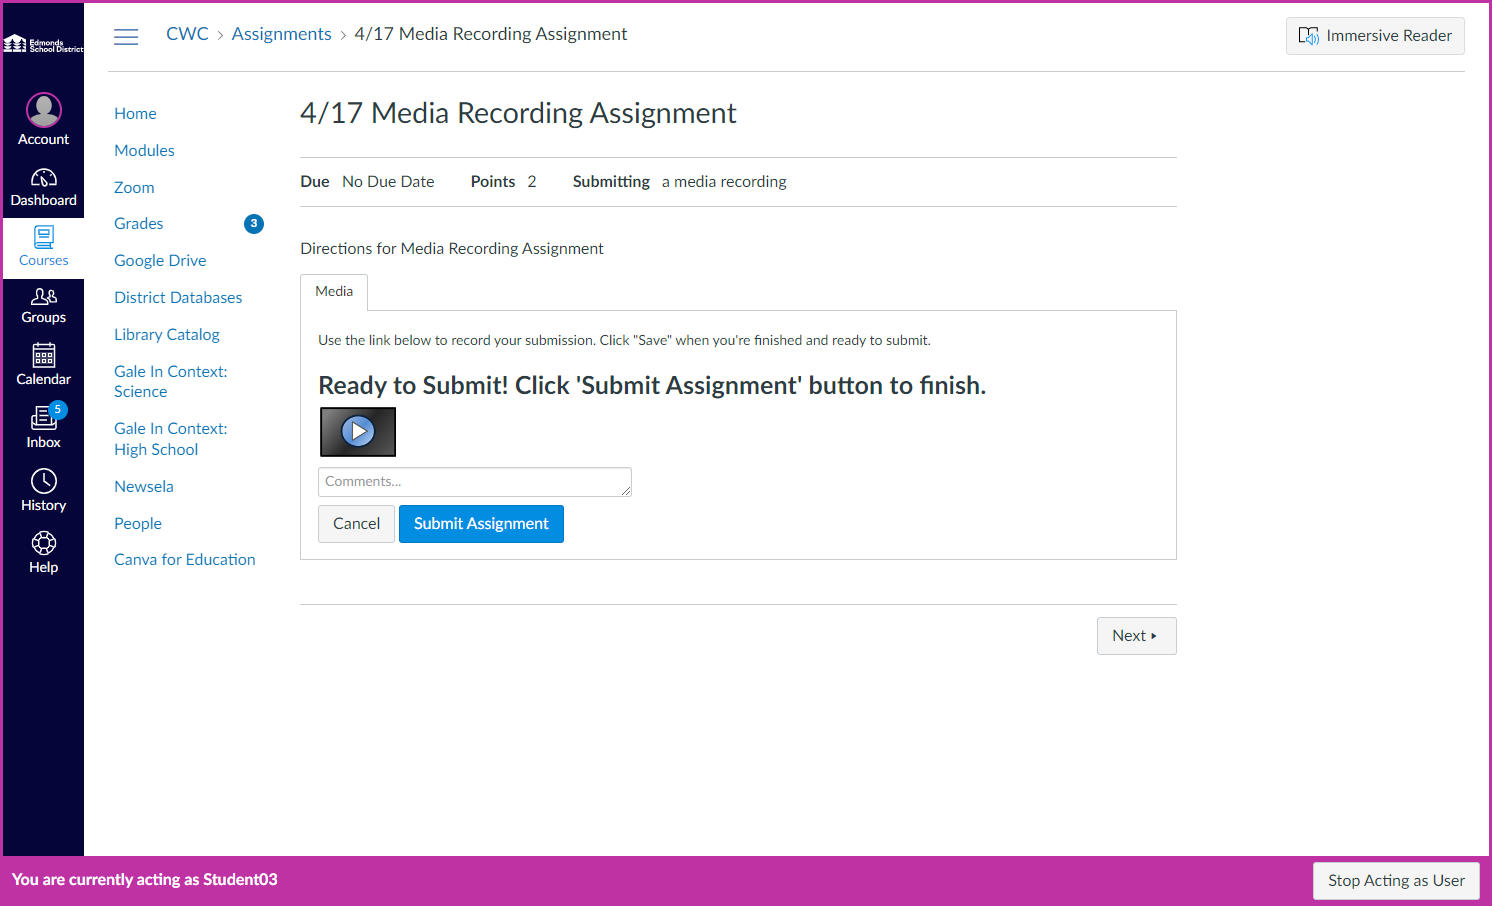
Task: Open the Account profile avatar
Action: click(x=44, y=110)
